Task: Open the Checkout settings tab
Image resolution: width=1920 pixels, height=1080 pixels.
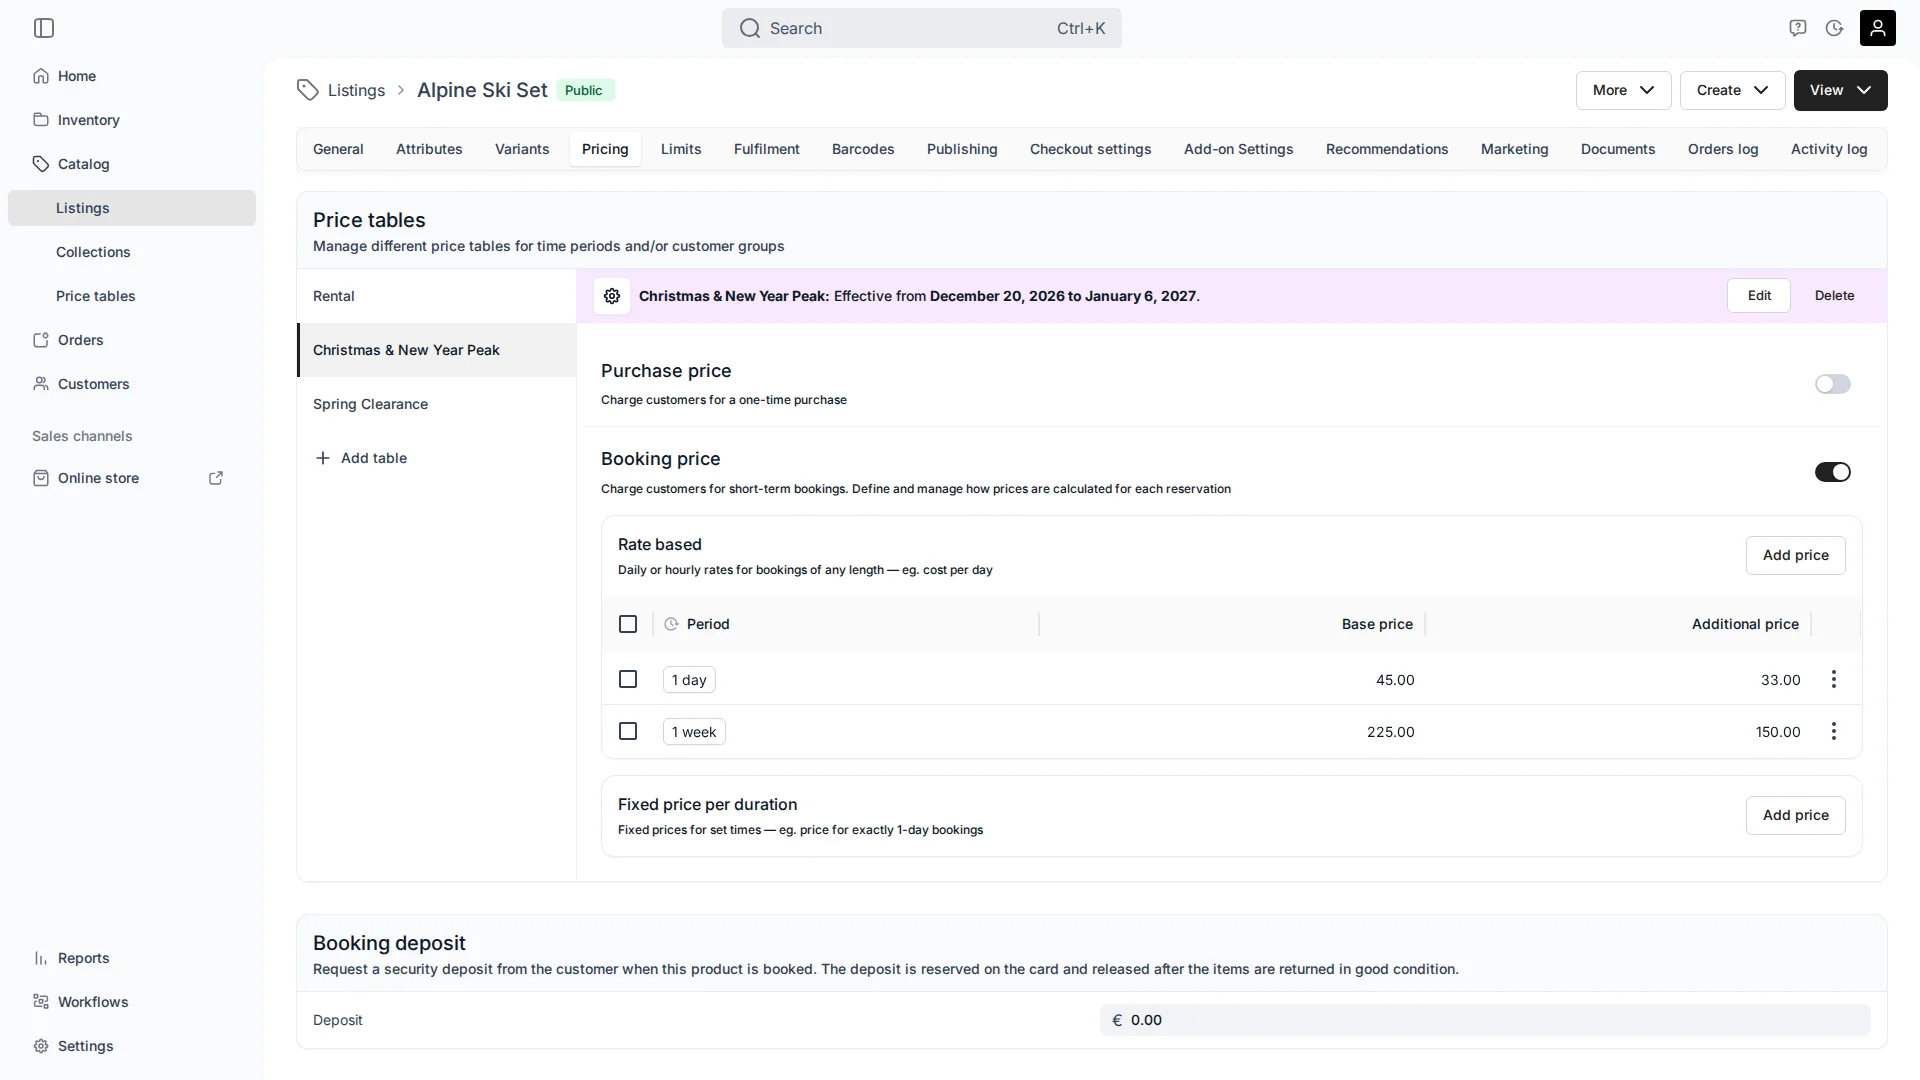Action: pos(1091,149)
